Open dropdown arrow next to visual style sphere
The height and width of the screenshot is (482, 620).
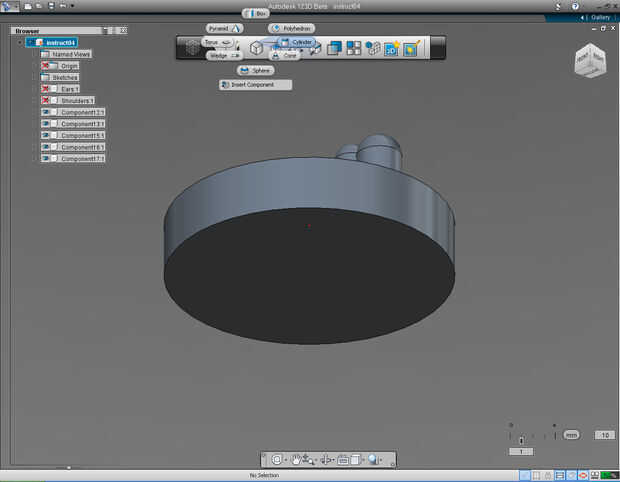point(380,460)
